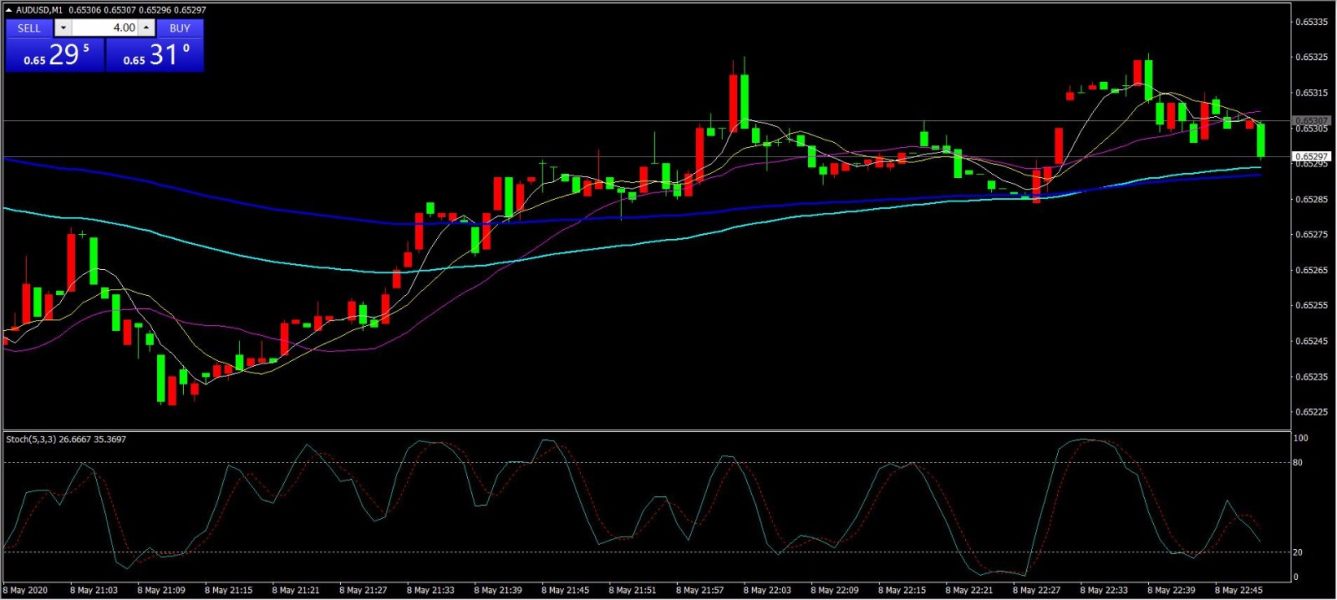Click the "8 May 22:15" time label
1337x600 pixels.
(904, 590)
